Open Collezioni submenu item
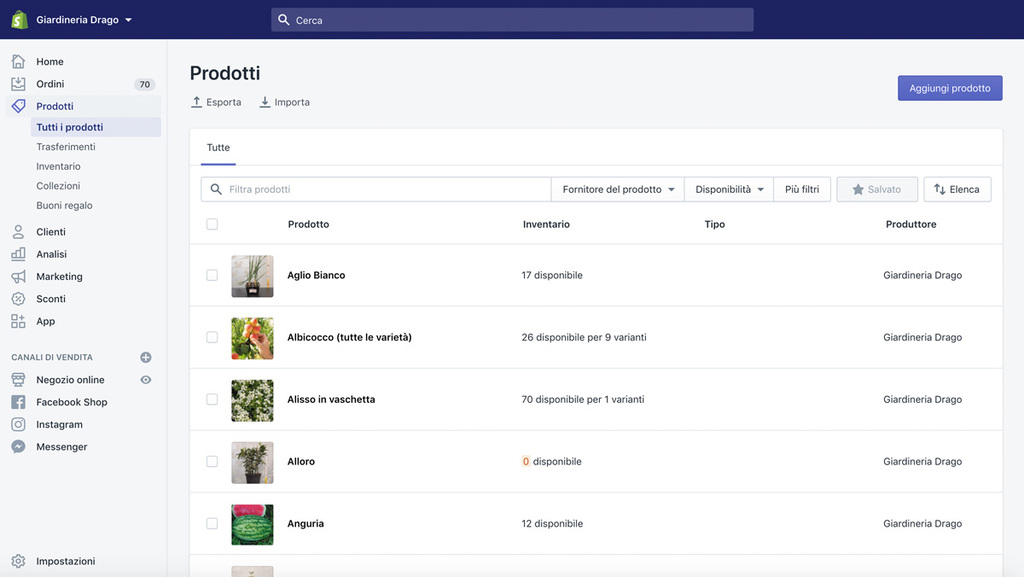Image resolution: width=1024 pixels, height=577 pixels. pyautogui.click(x=58, y=186)
